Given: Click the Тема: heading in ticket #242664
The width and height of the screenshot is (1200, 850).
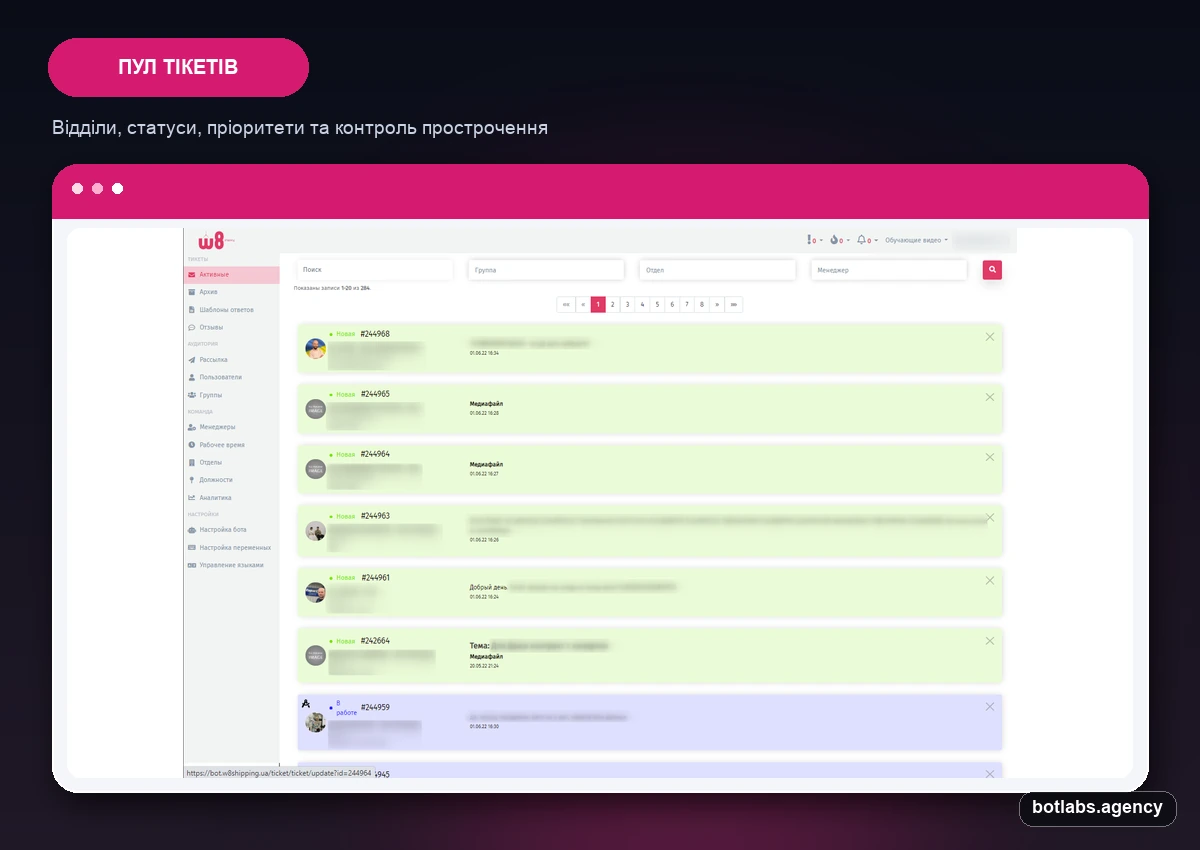Looking at the screenshot, I should [x=479, y=646].
